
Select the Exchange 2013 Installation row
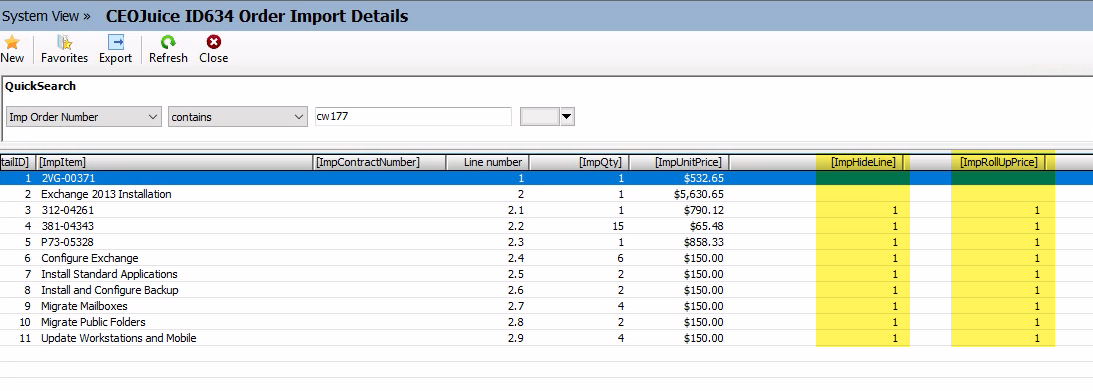[x=546, y=194]
